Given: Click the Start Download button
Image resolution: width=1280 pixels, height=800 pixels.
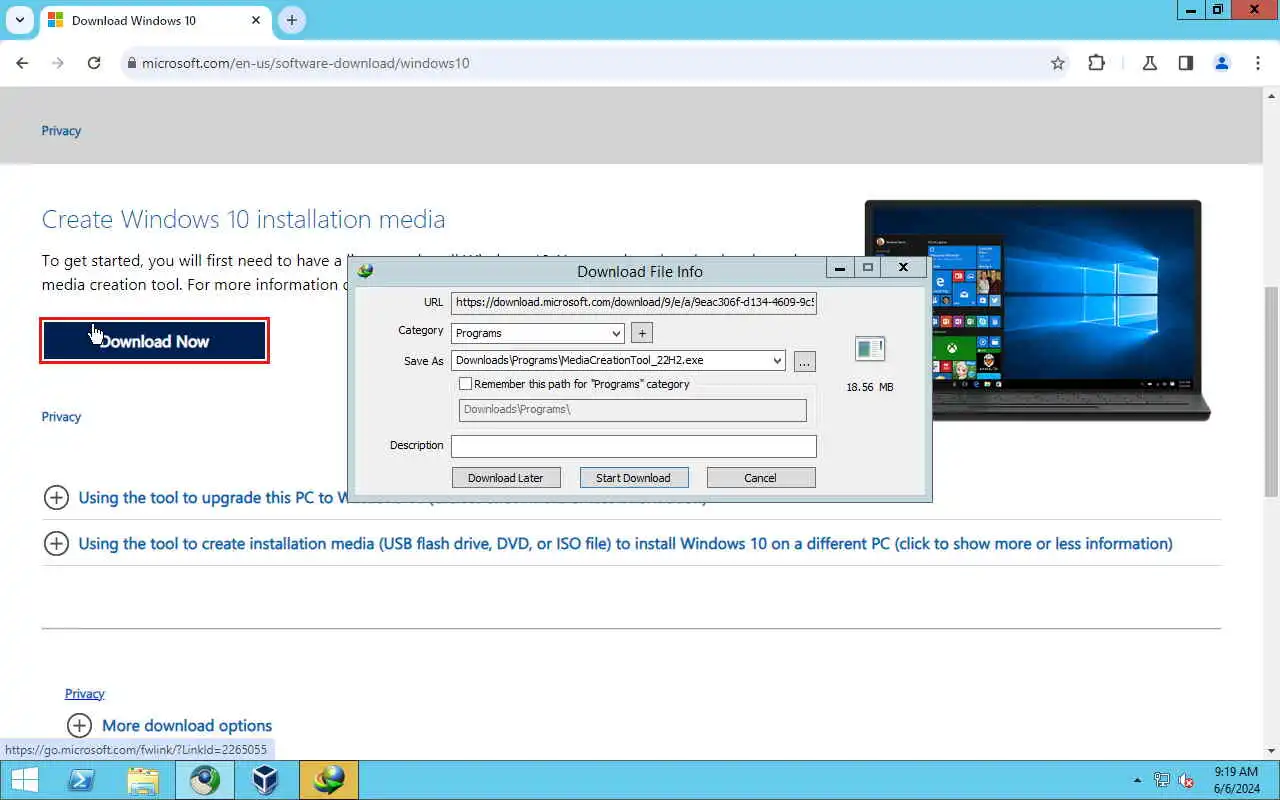Looking at the screenshot, I should pyautogui.click(x=634, y=478).
